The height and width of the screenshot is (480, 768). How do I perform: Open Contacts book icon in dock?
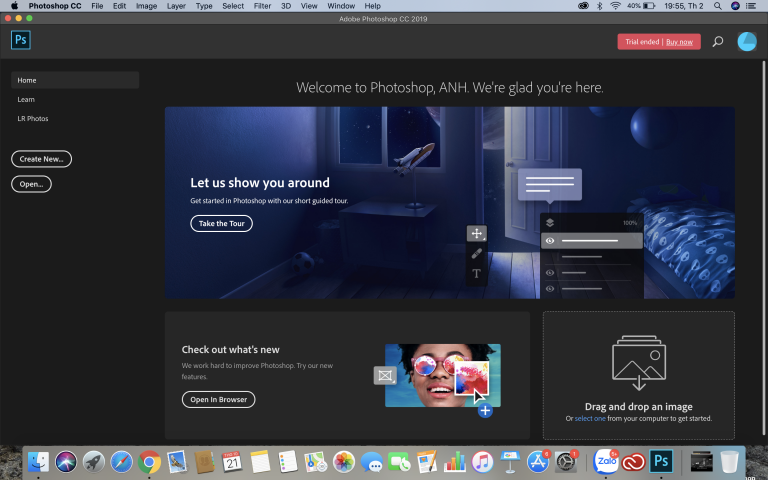204,462
